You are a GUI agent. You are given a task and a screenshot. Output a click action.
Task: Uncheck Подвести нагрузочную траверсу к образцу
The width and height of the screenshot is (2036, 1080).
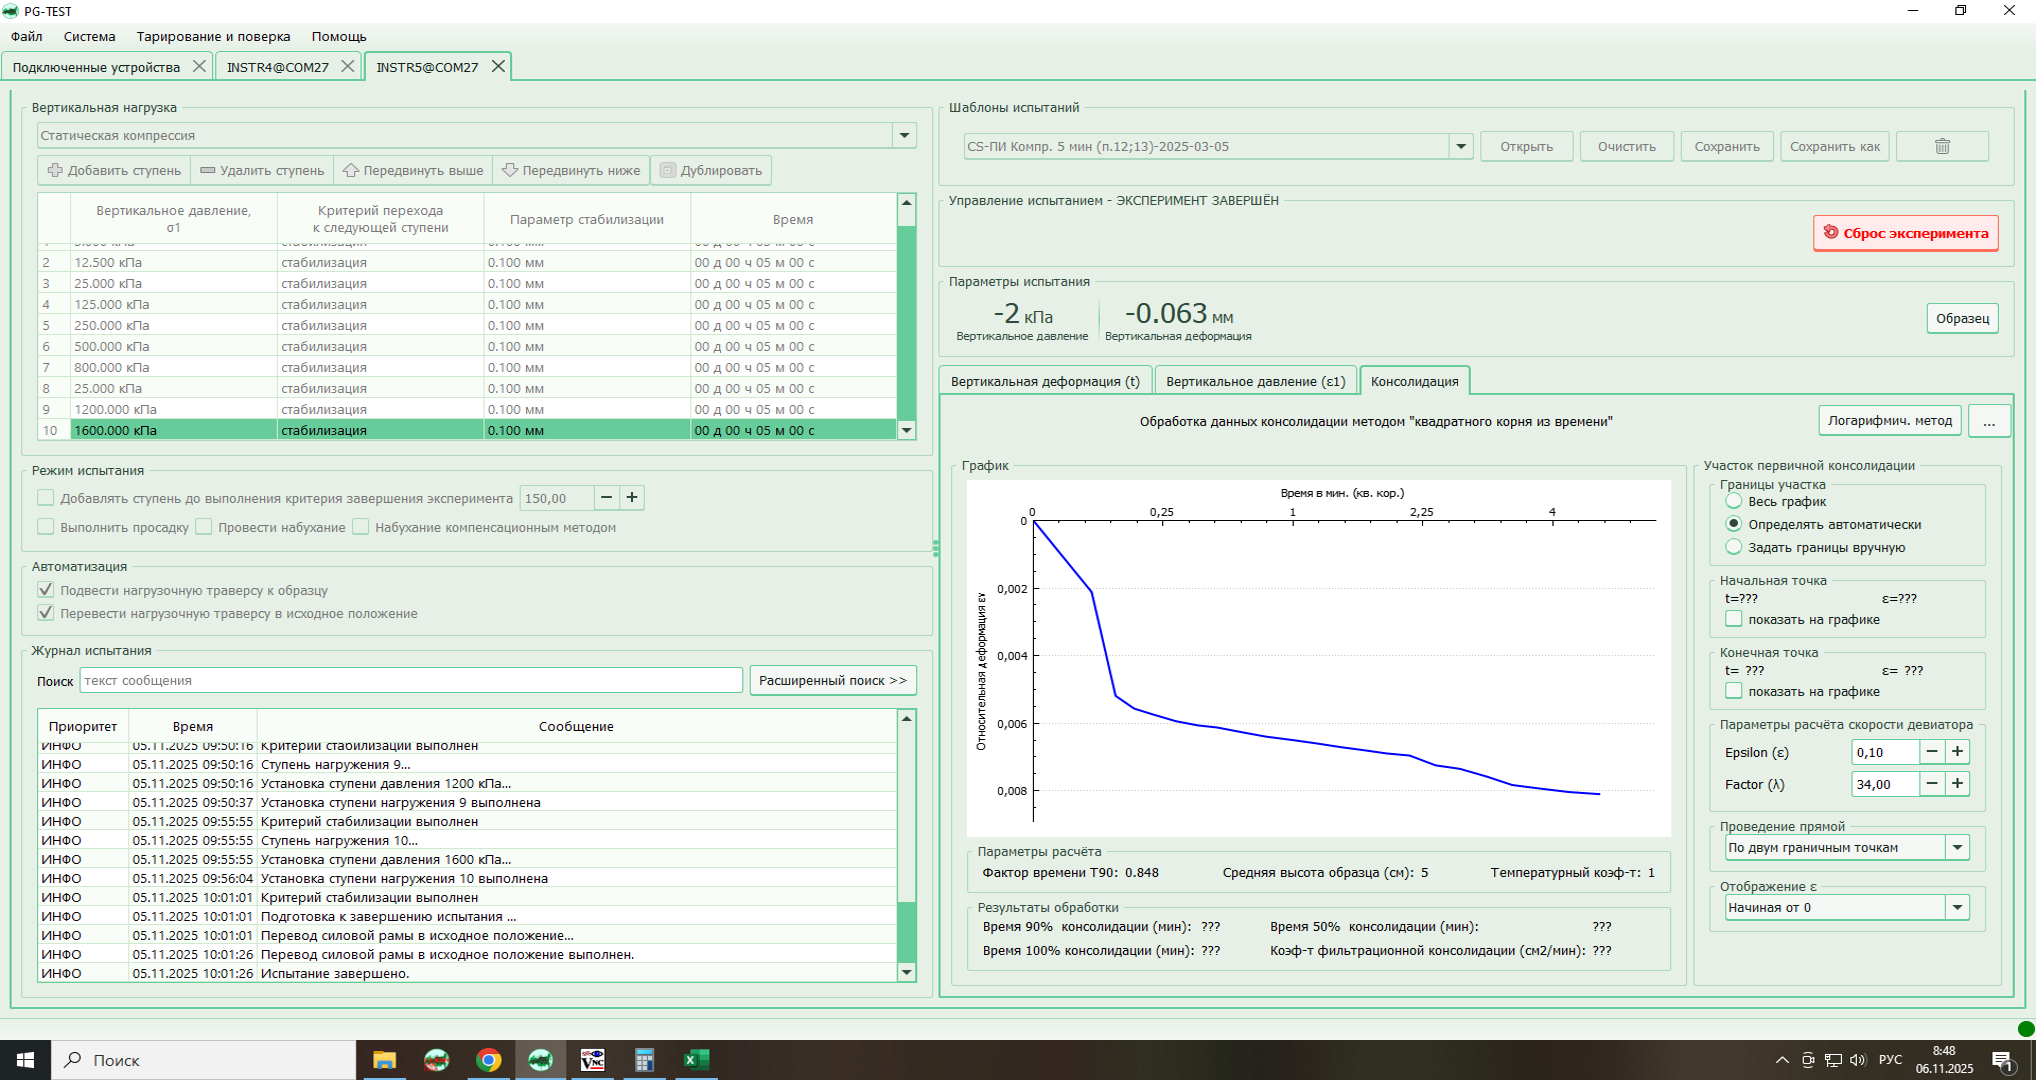[x=46, y=590]
